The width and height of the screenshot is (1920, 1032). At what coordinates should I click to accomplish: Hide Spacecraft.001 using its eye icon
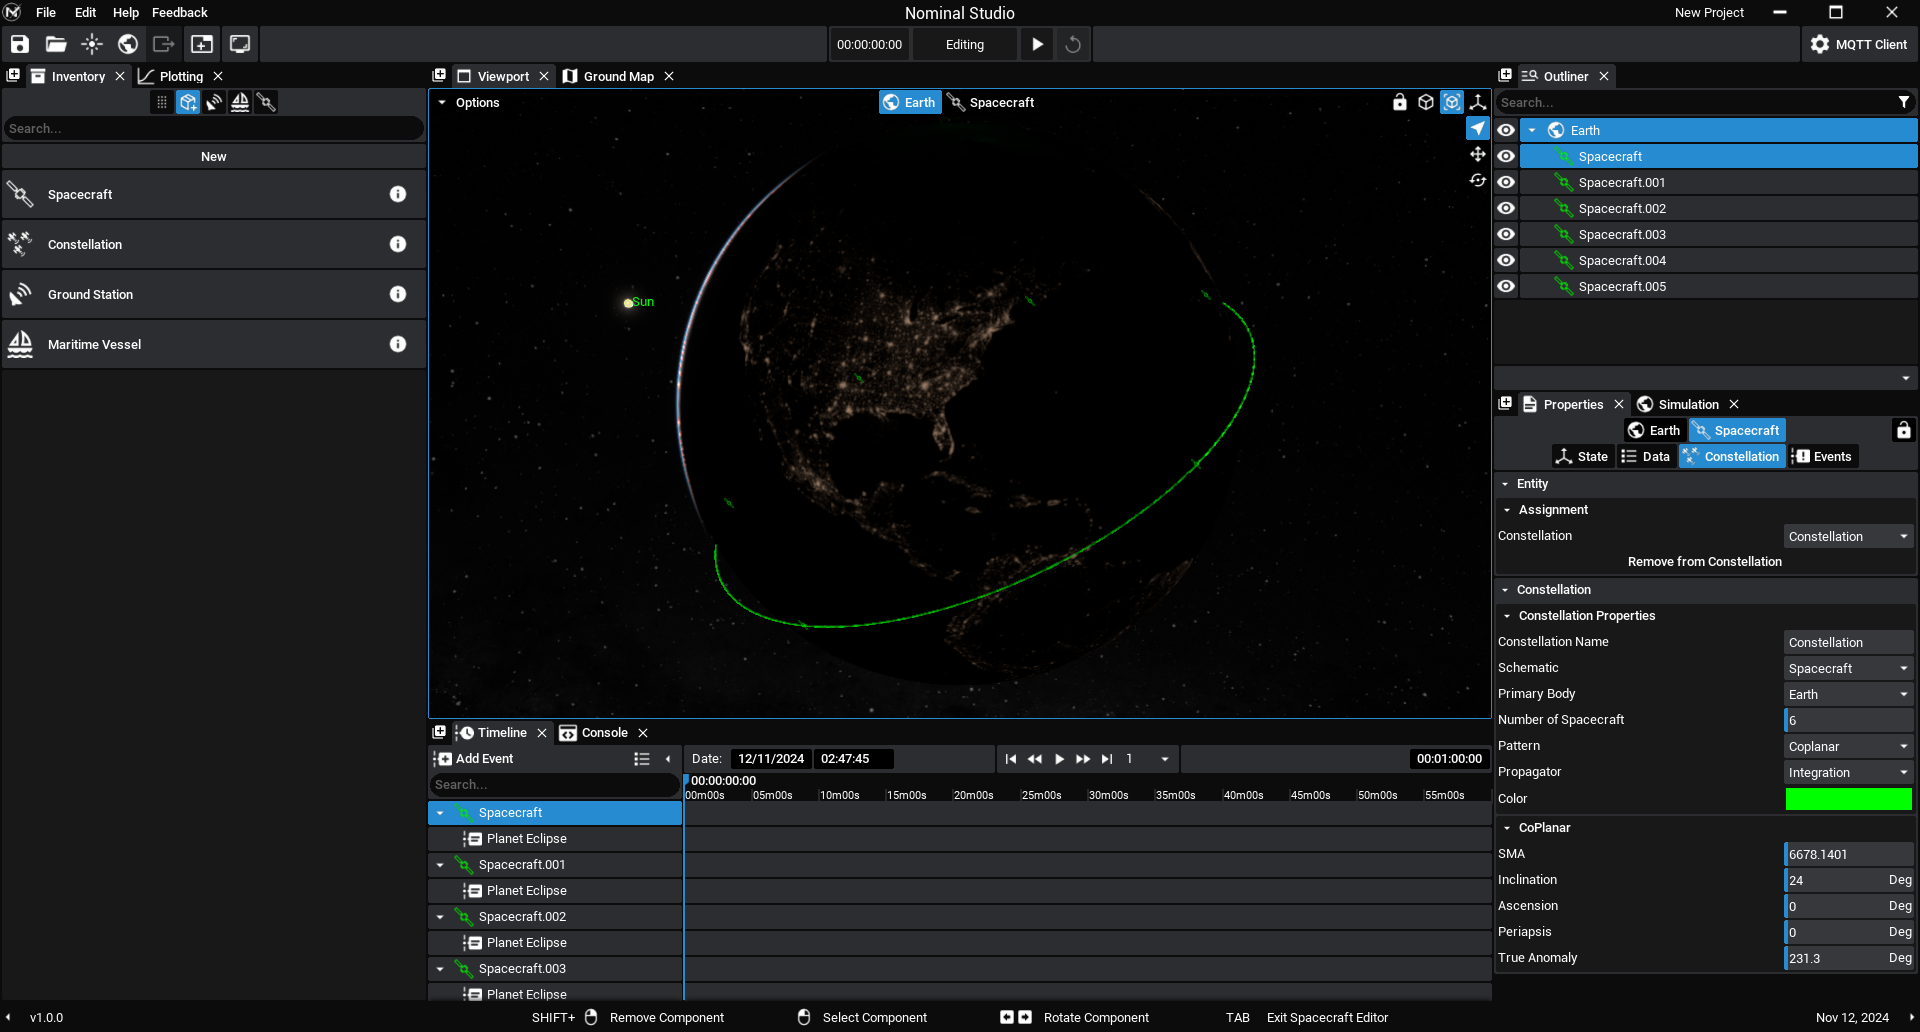(x=1506, y=182)
